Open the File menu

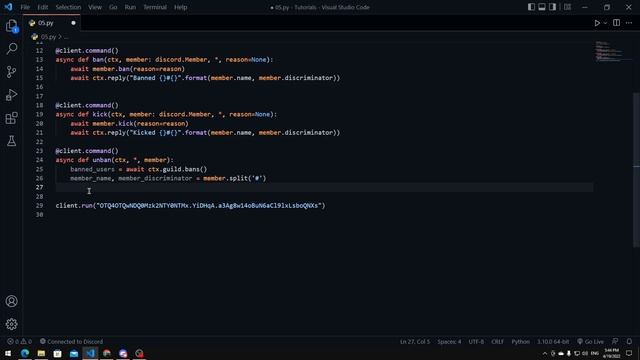(25, 7)
